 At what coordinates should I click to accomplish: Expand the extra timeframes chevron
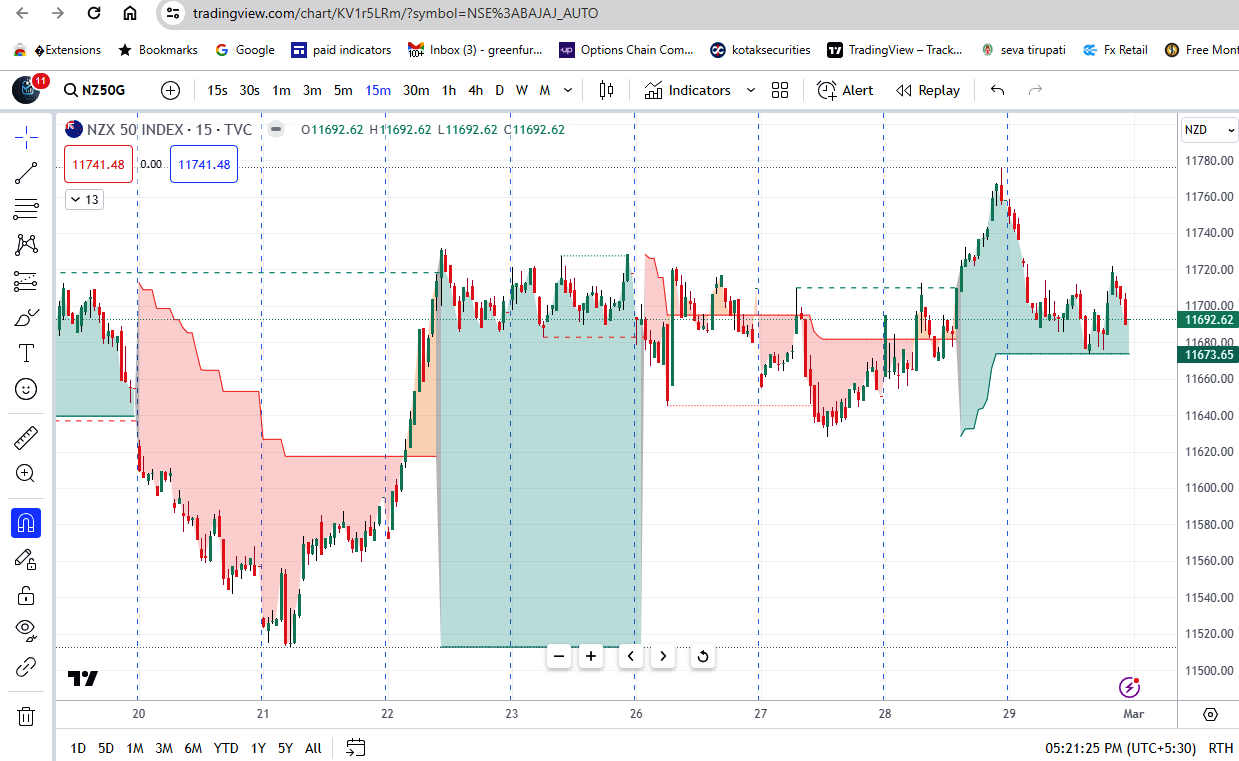[567, 90]
